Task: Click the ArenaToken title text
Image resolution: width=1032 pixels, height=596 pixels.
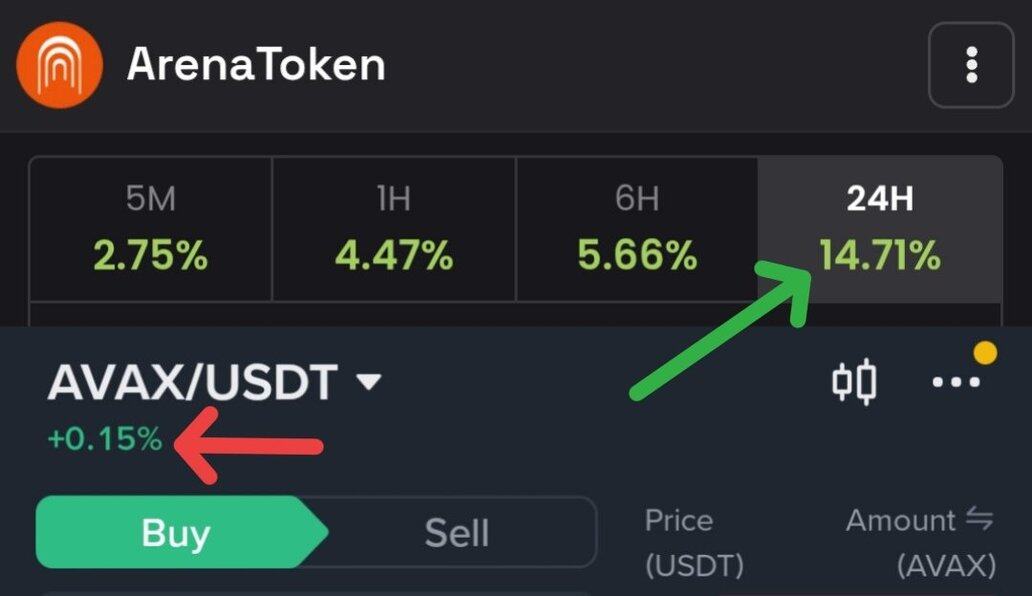Action: (x=256, y=65)
